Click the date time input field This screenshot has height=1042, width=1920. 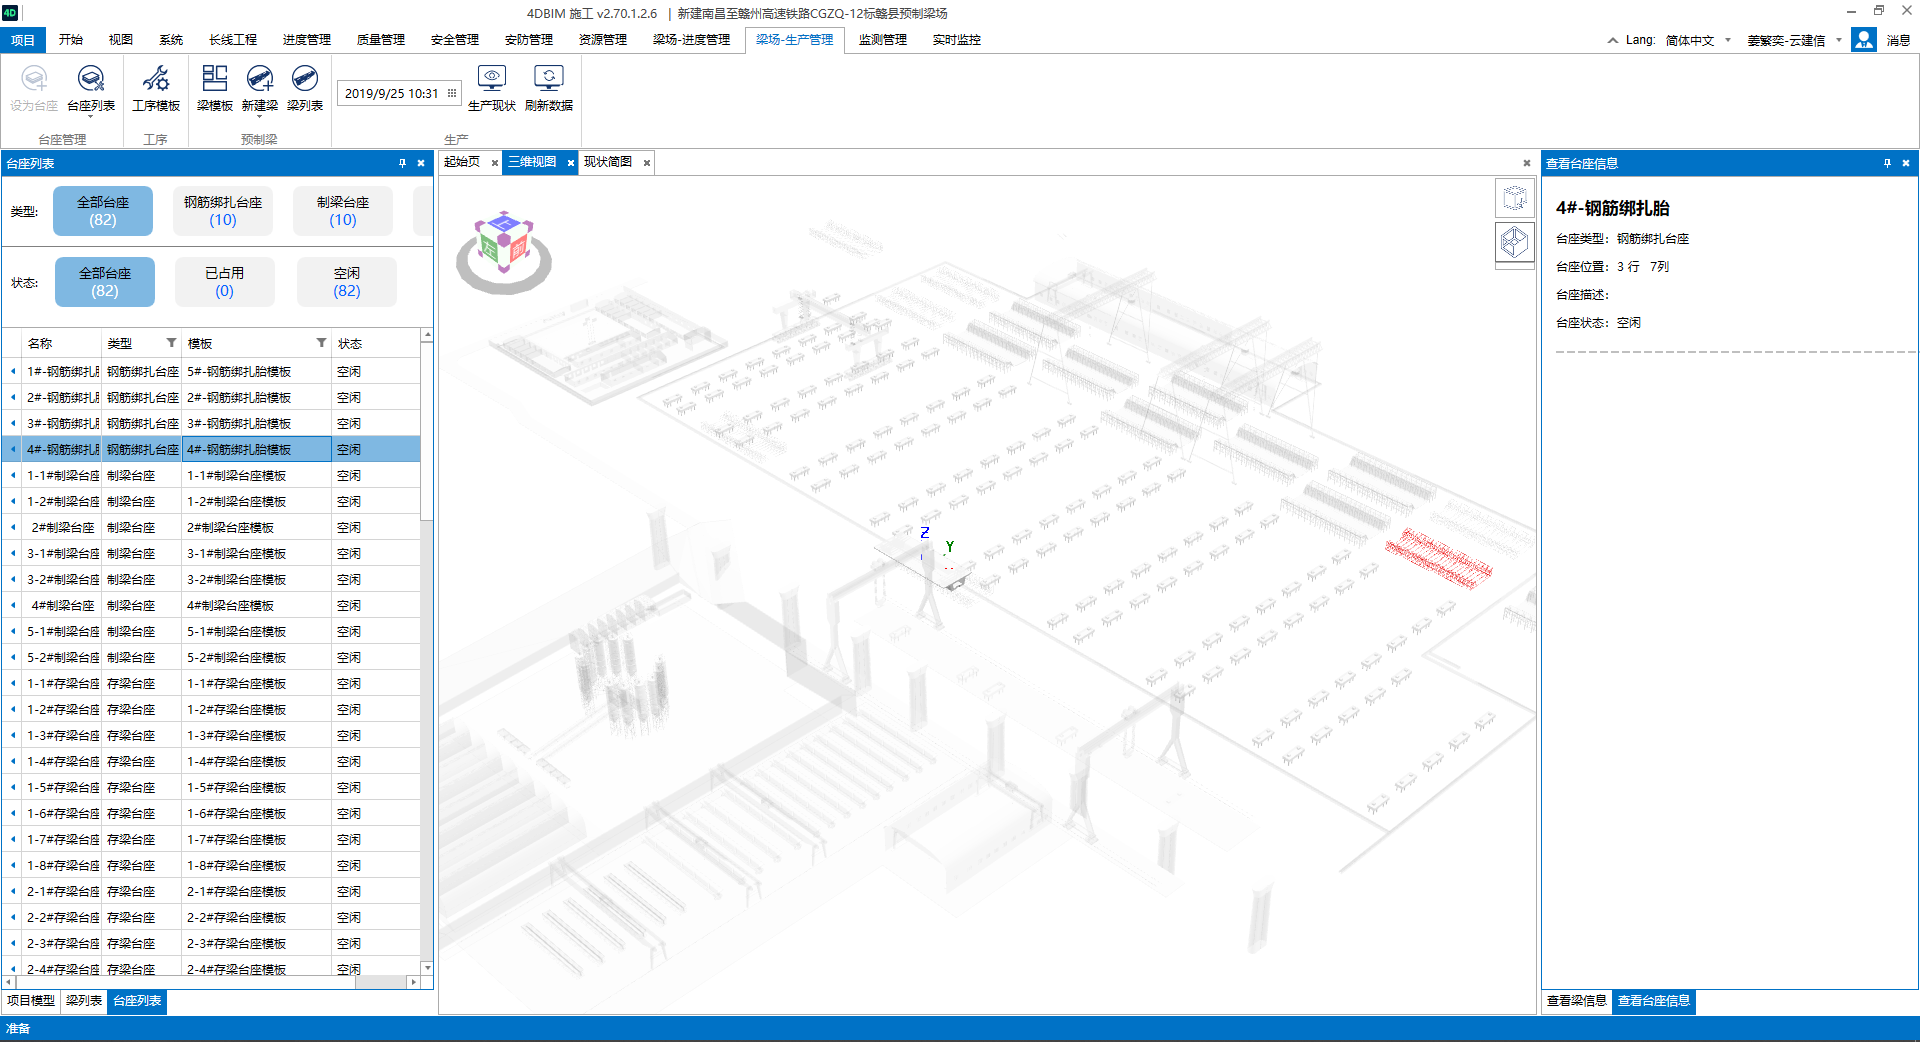[392, 93]
